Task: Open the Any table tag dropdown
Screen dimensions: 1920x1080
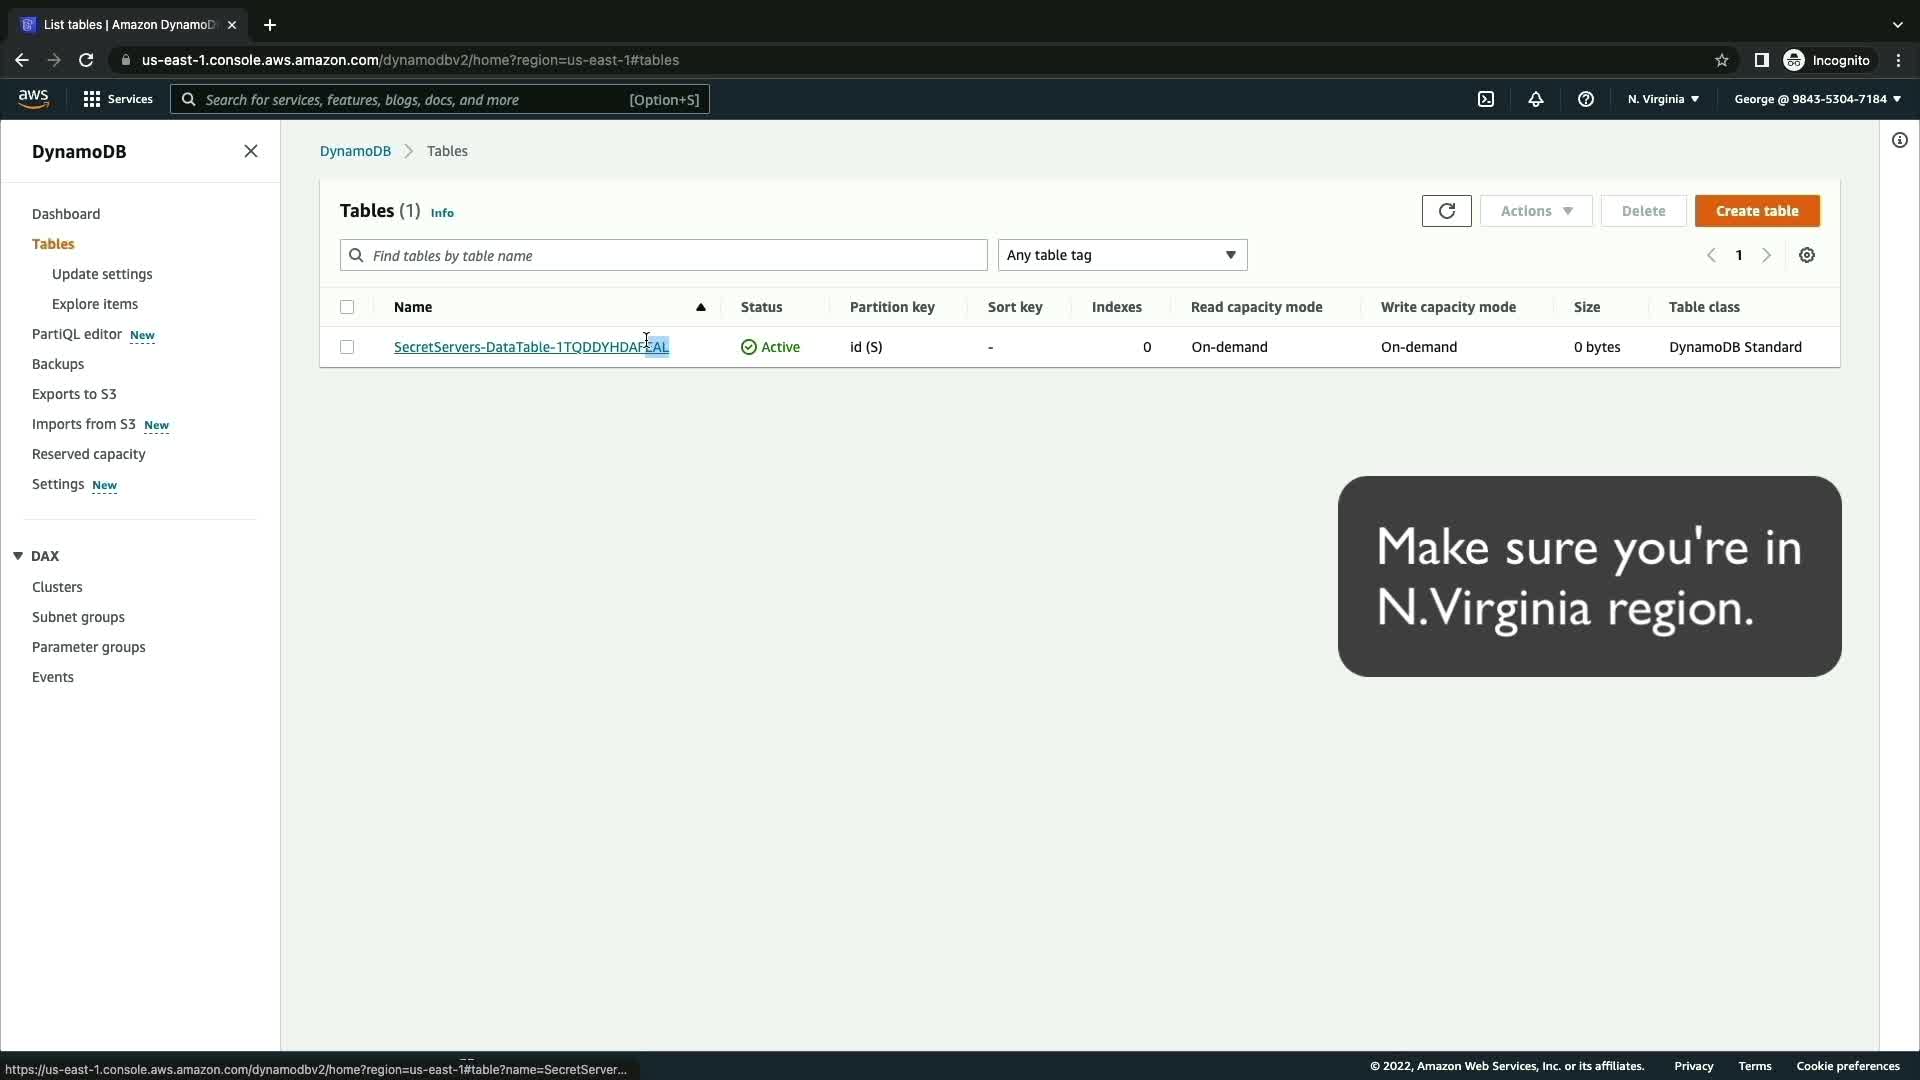Action: pyautogui.click(x=1122, y=255)
